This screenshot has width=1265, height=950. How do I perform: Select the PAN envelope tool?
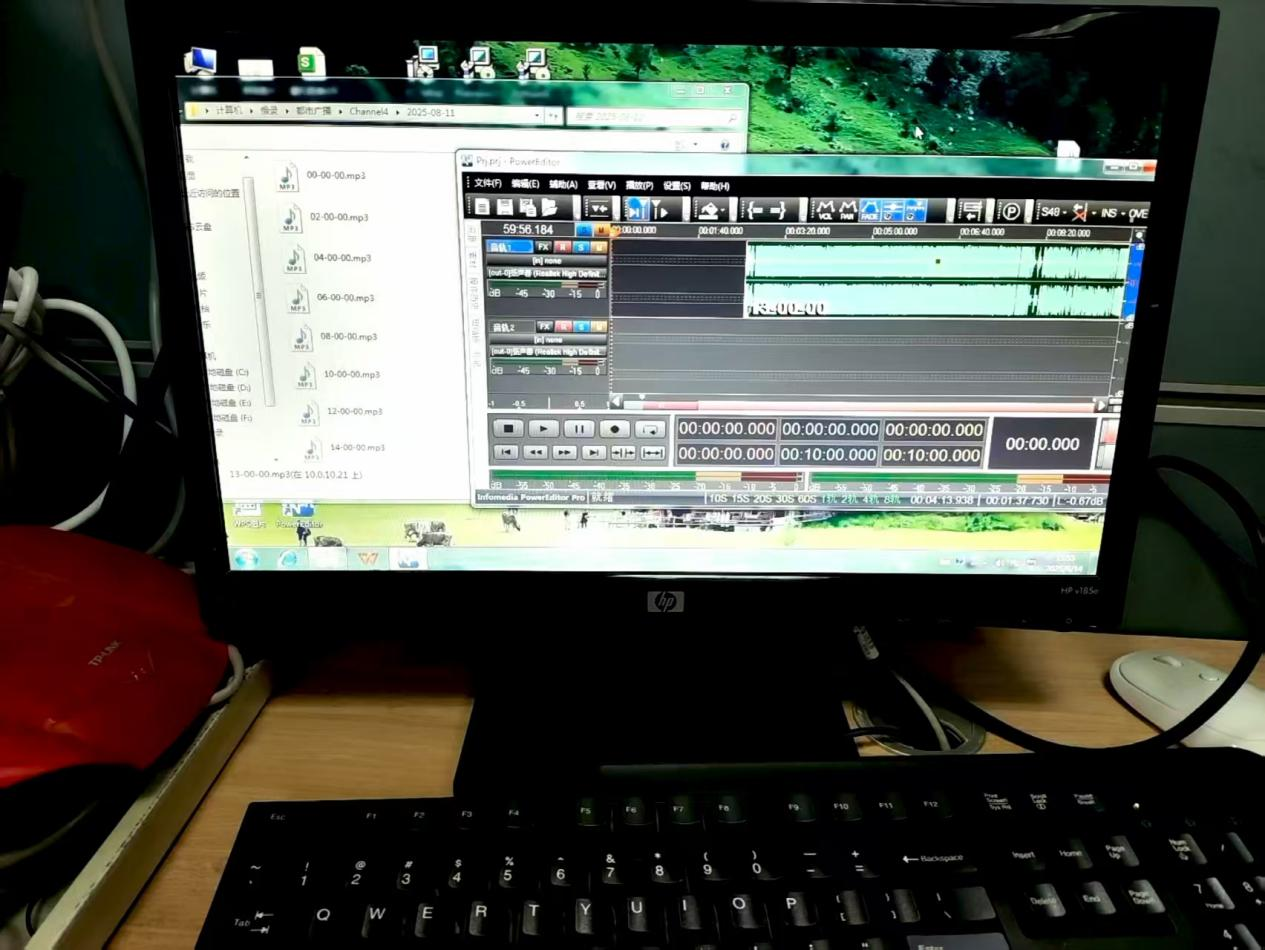click(847, 210)
